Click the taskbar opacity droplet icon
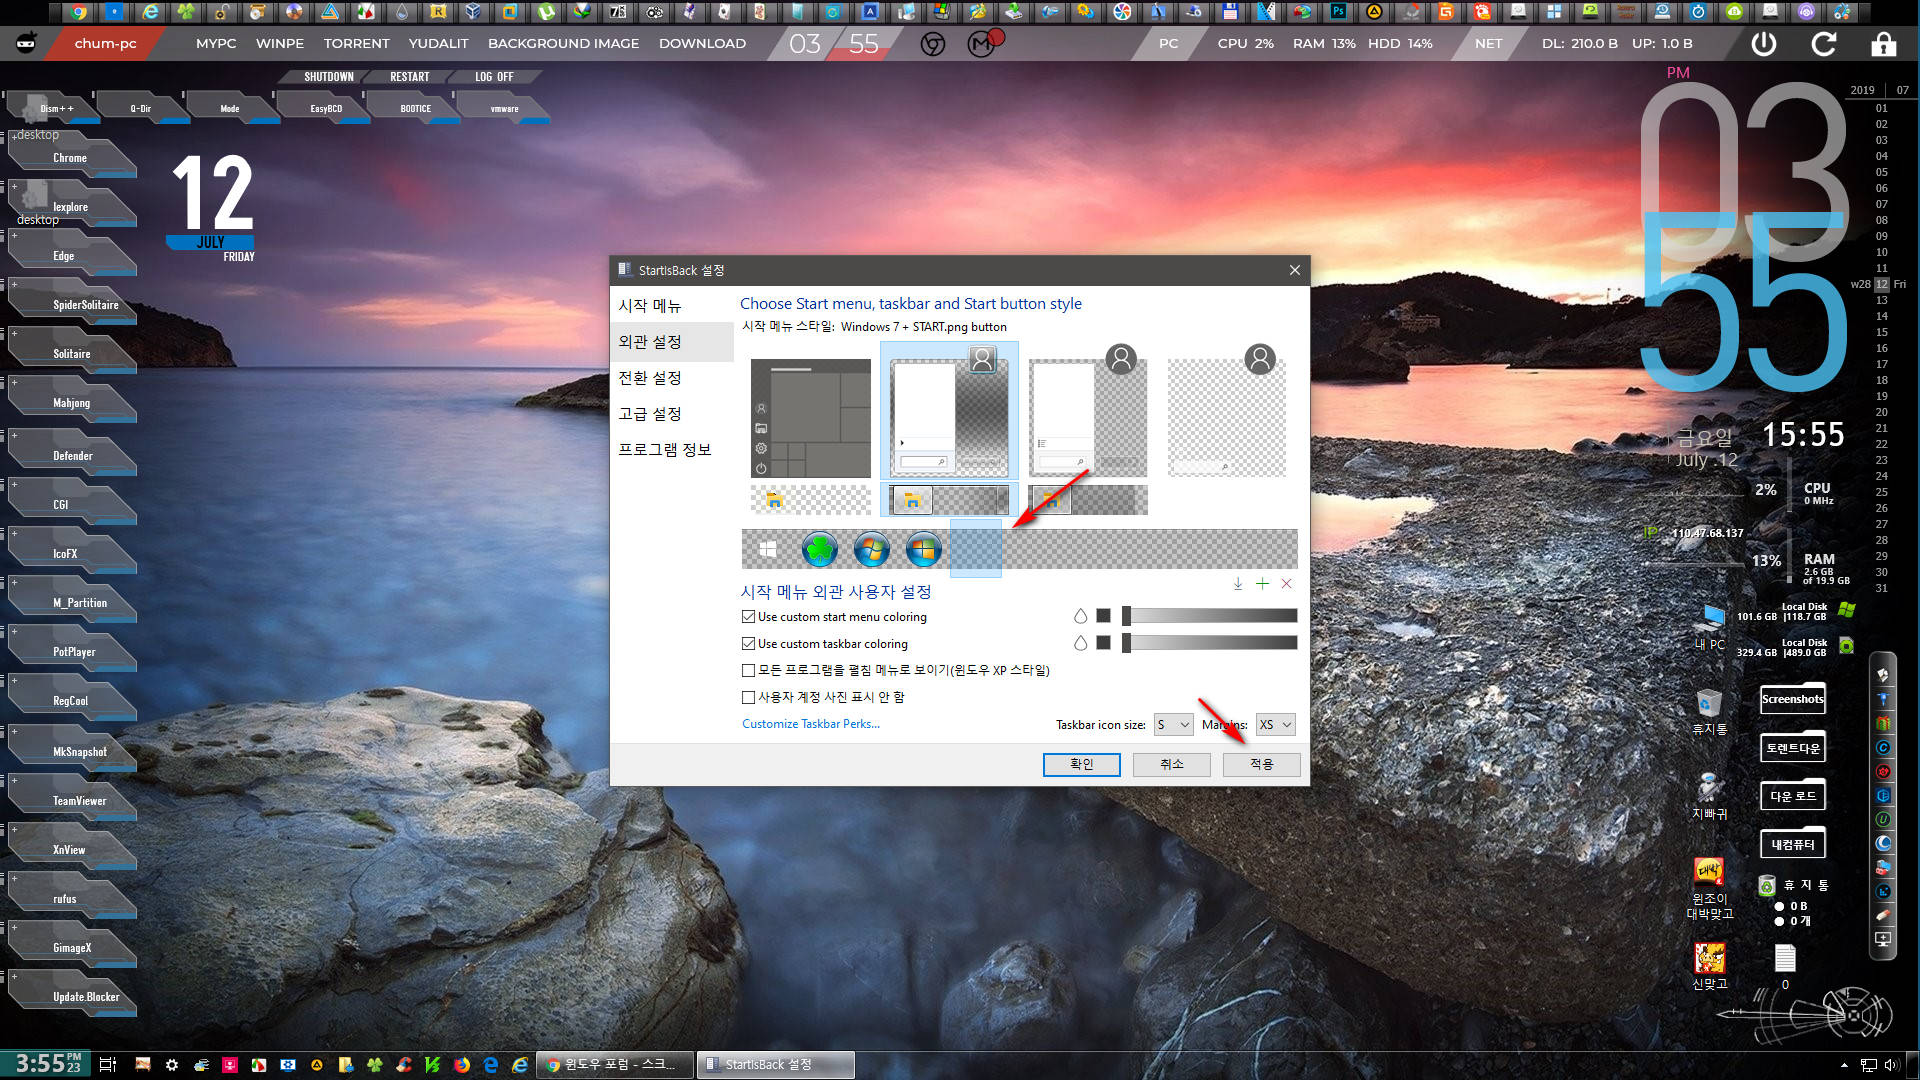1920x1080 pixels. point(1080,643)
